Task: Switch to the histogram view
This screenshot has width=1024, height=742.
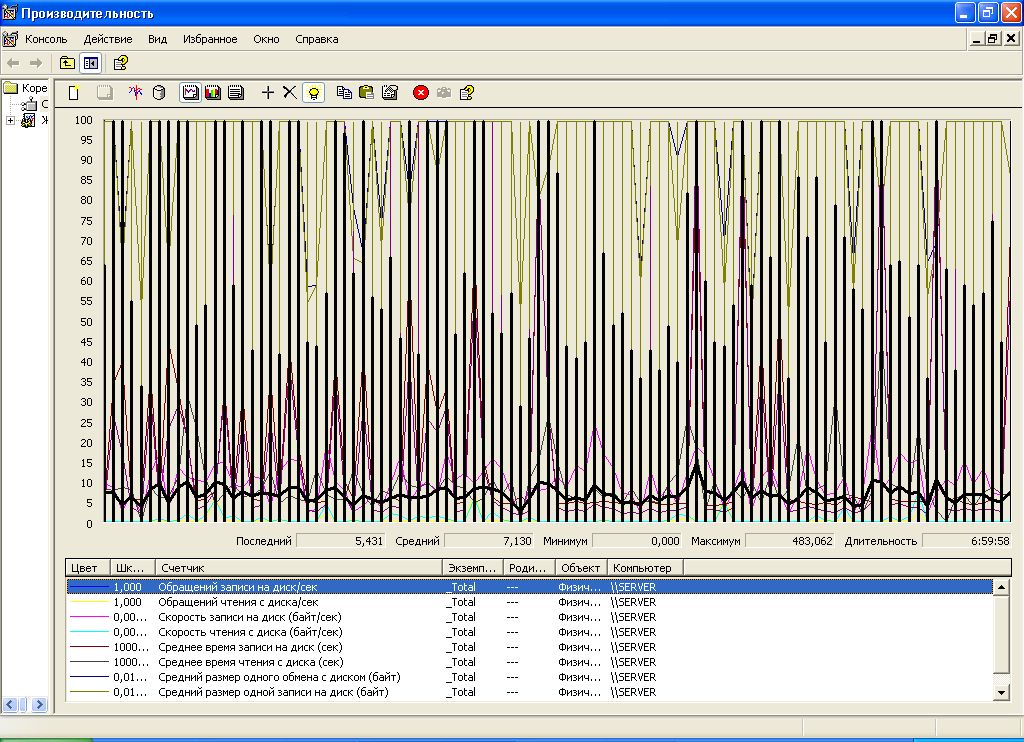Action: tap(213, 93)
